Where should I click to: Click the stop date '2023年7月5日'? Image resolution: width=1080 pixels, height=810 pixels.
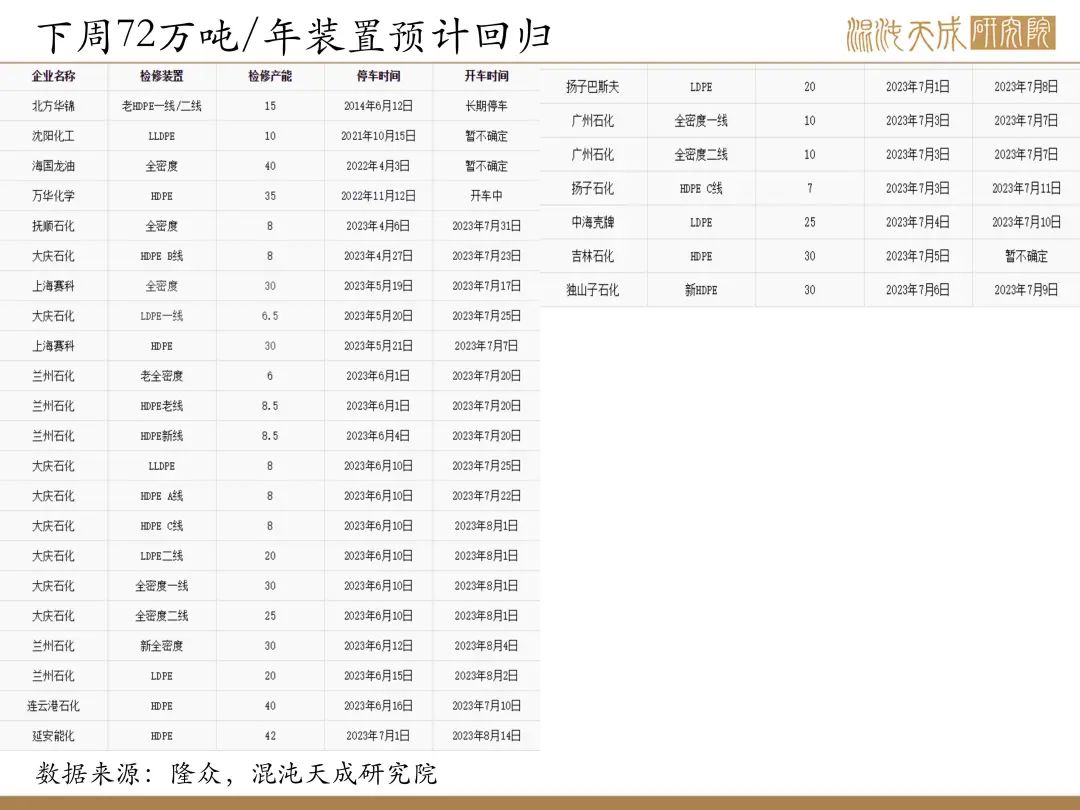(x=917, y=256)
